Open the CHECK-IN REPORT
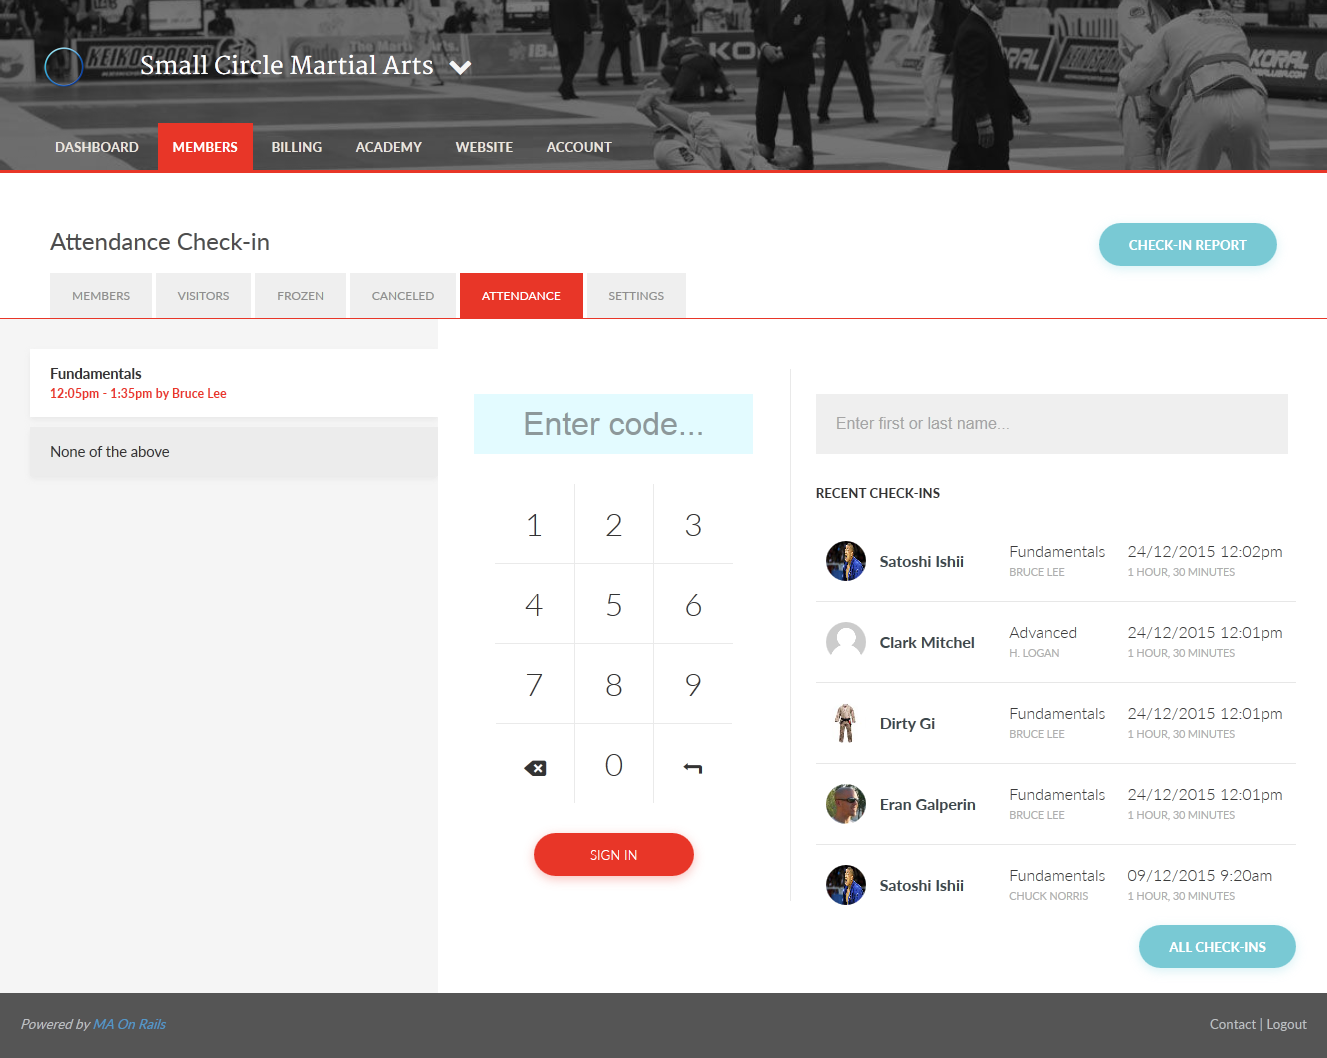 tap(1187, 244)
